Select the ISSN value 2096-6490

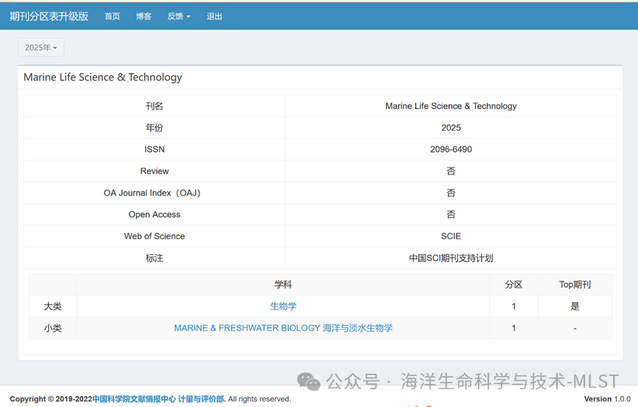(450, 149)
